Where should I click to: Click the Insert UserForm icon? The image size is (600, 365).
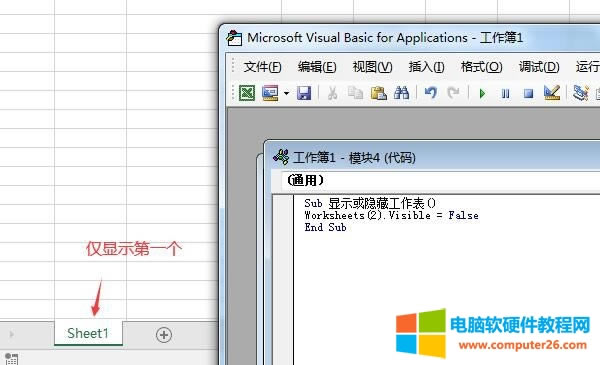tap(270, 93)
